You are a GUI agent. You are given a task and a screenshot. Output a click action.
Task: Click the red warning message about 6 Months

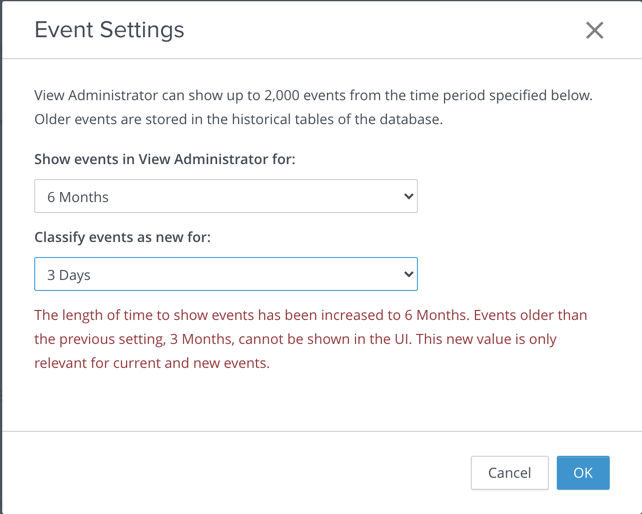(x=310, y=315)
